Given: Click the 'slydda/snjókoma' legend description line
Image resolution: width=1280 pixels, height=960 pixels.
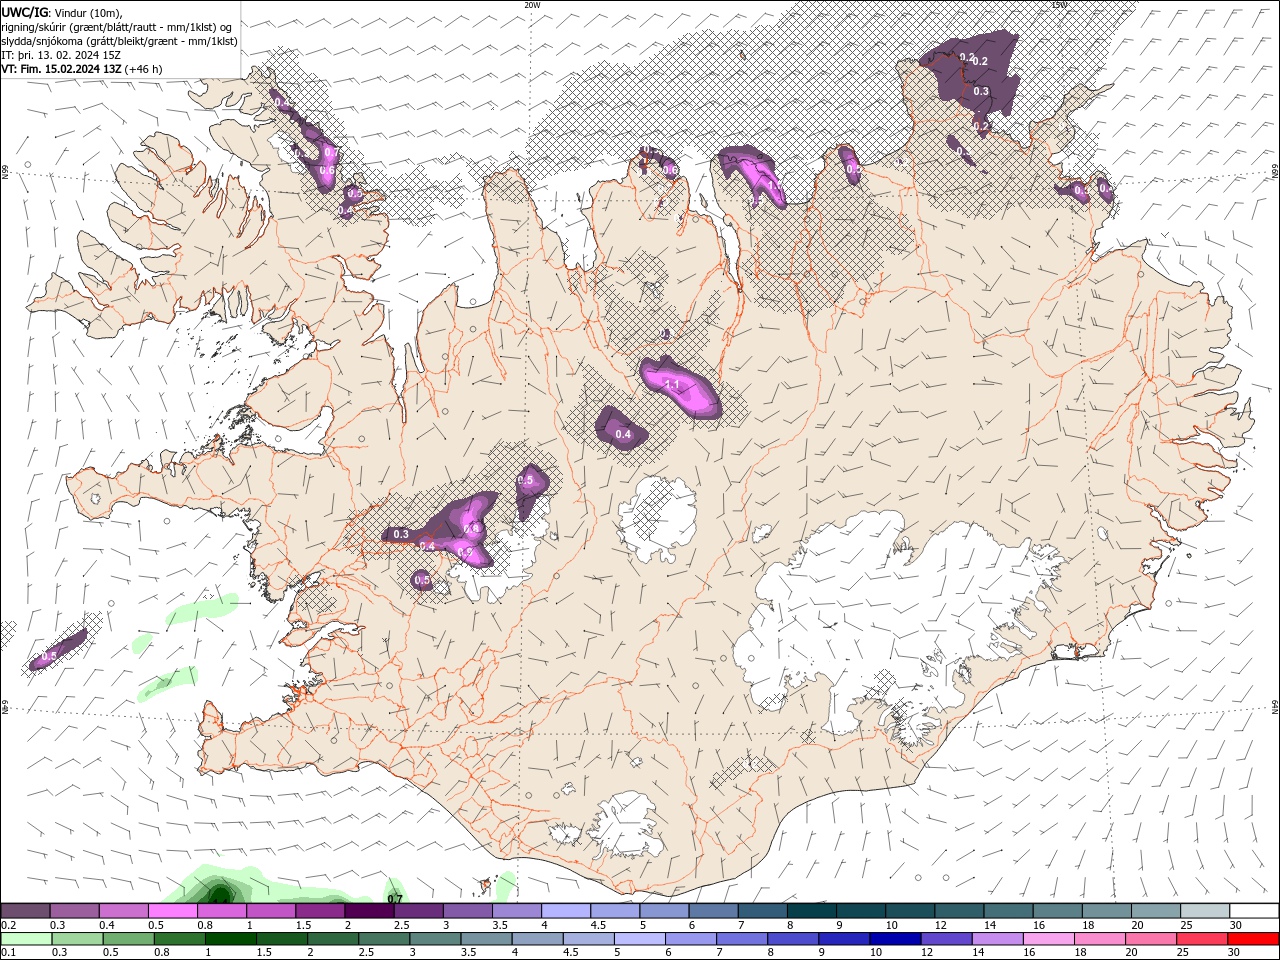Looking at the screenshot, I should (x=119, y=41).
